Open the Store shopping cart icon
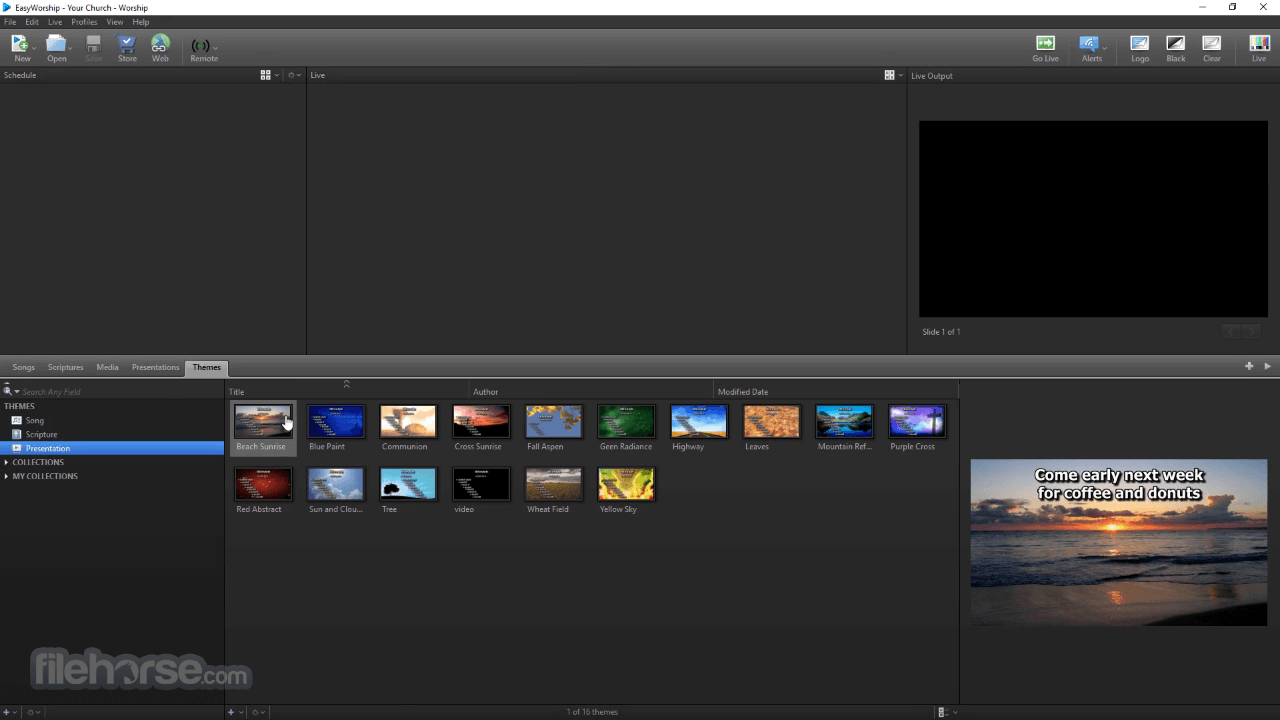This screenshot has width=1280, height=720. click(127, 44)
